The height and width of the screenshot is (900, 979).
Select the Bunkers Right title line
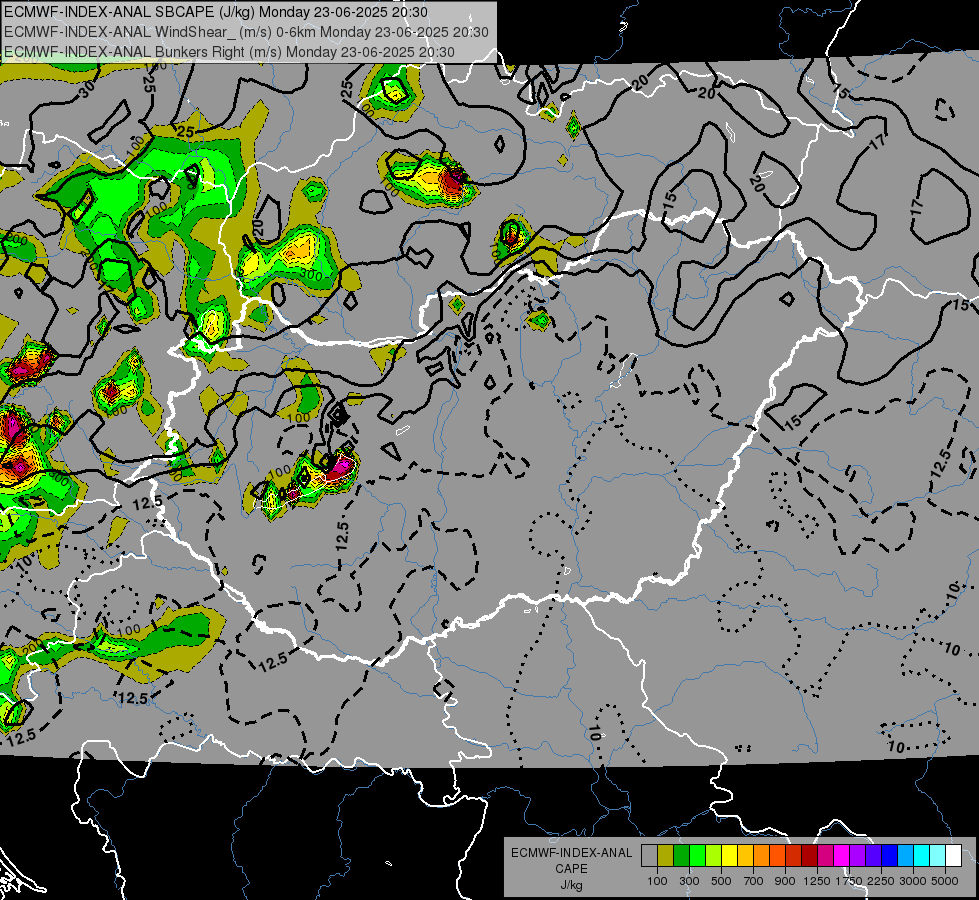229,52
